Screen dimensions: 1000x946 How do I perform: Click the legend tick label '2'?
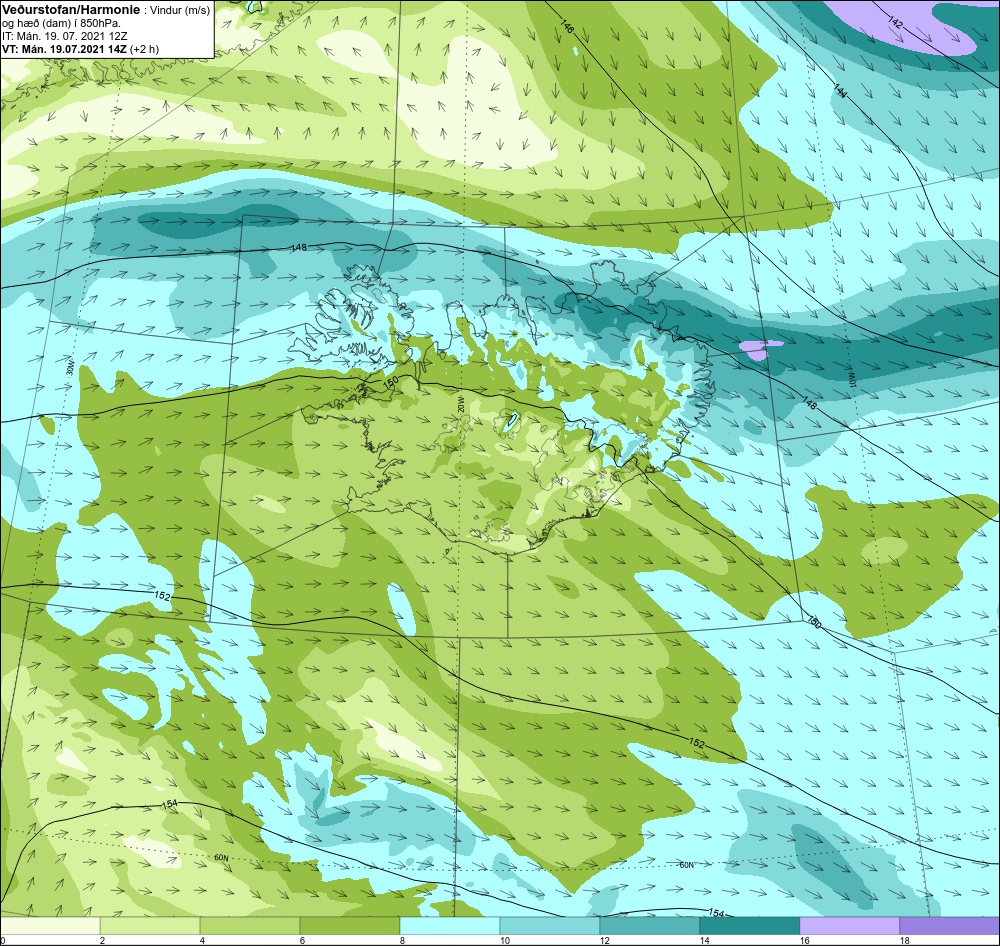[102, 940]
